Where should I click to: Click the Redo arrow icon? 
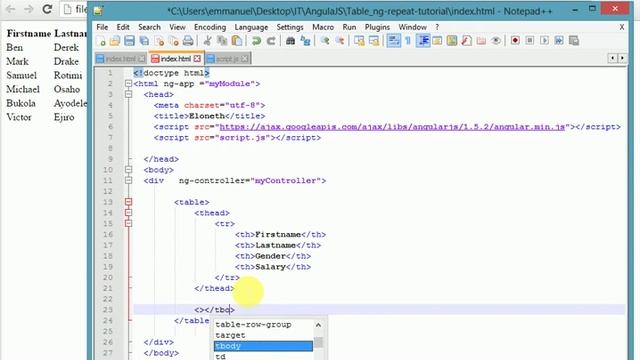tap(271, 41)
